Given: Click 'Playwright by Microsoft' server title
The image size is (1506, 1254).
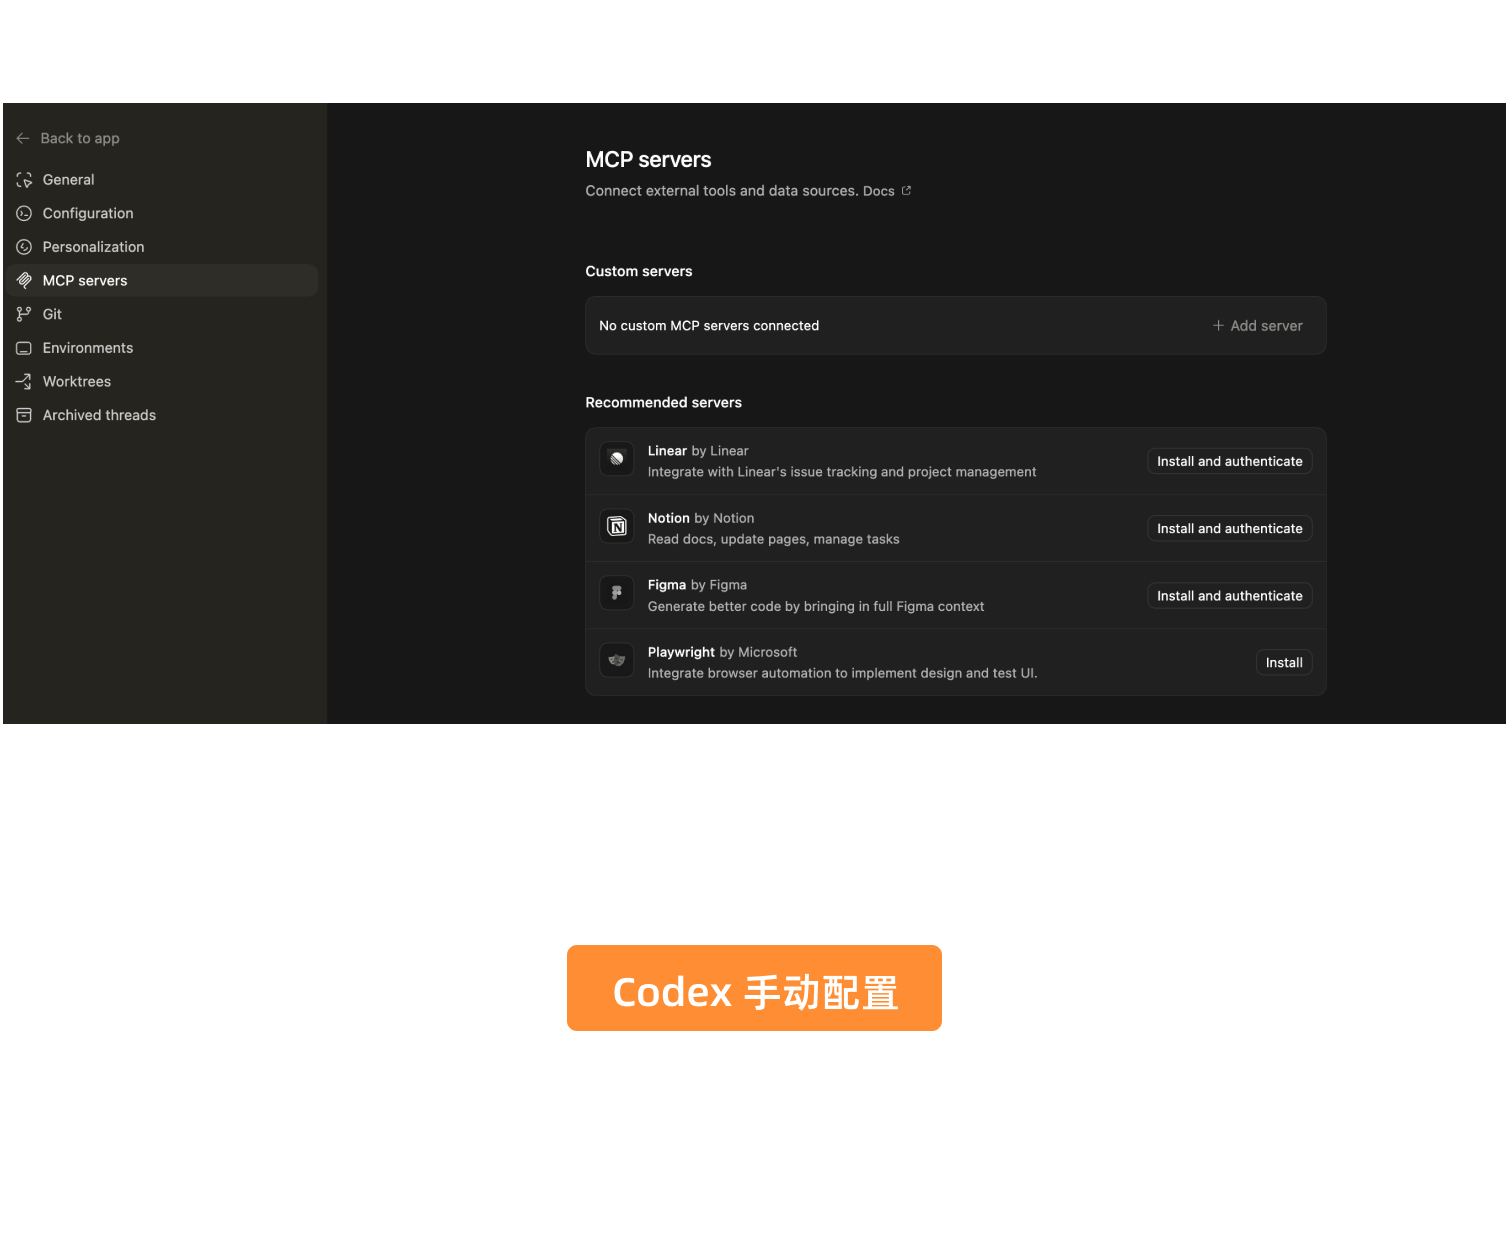Looking at the screenshot, I should pos(722,652).
